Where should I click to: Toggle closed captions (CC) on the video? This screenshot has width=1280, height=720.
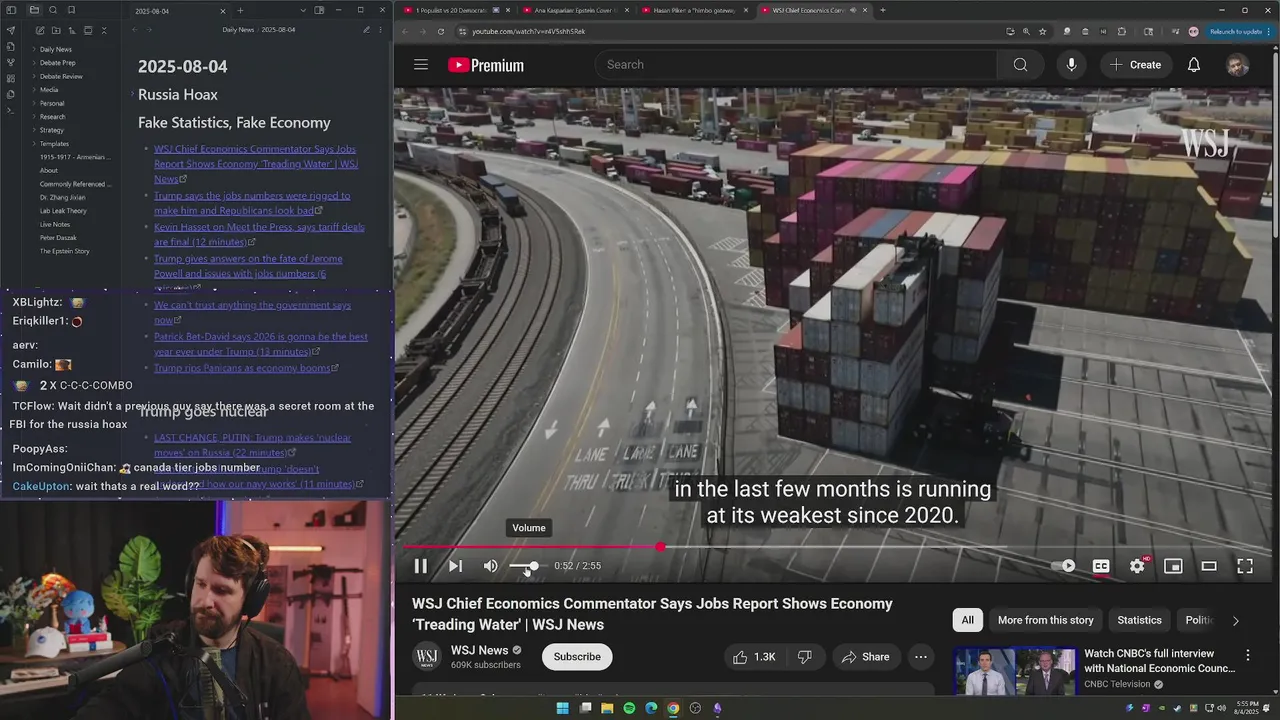pos(1101,566)
